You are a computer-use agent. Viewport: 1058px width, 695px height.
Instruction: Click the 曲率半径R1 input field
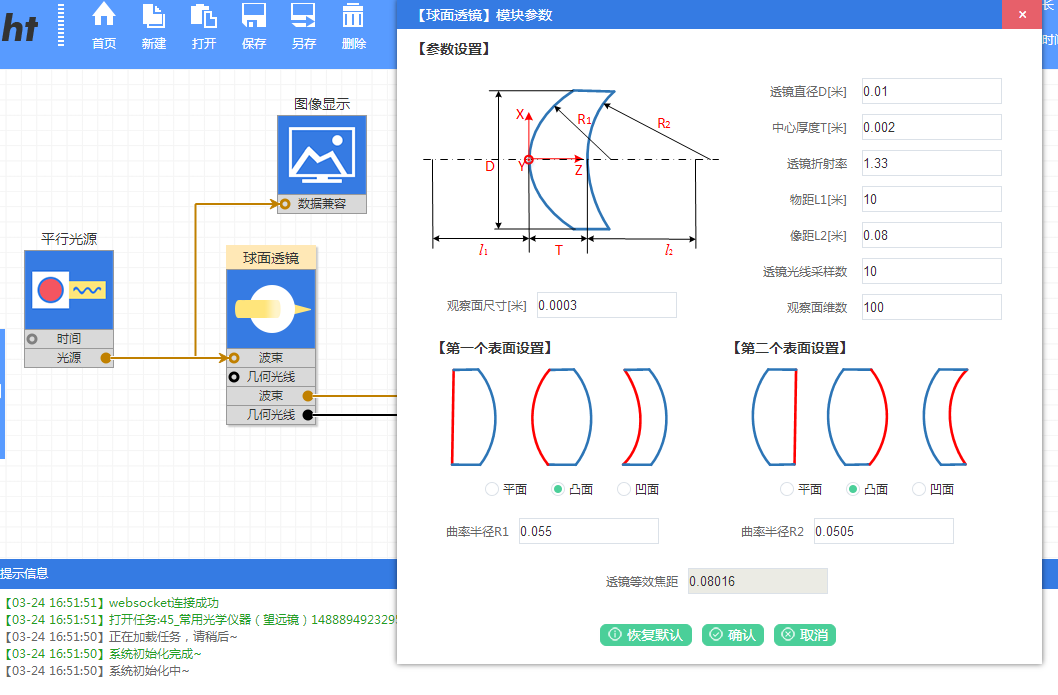pos(588,531)
